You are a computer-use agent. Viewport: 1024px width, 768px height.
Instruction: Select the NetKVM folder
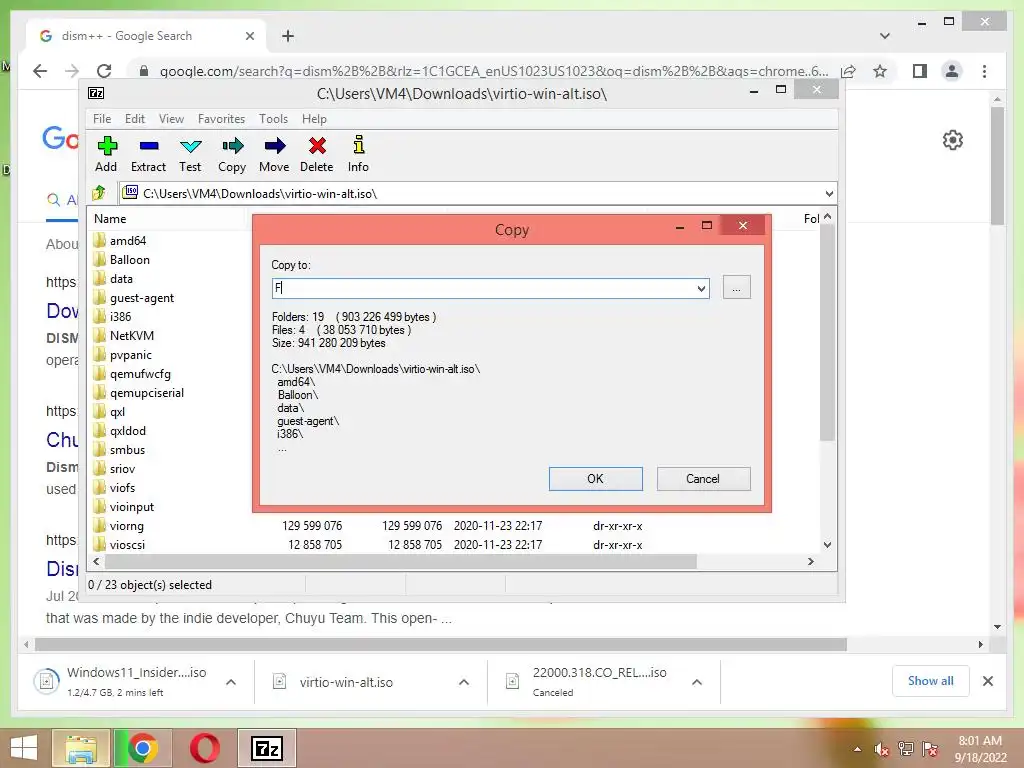[x=132, y=336]
